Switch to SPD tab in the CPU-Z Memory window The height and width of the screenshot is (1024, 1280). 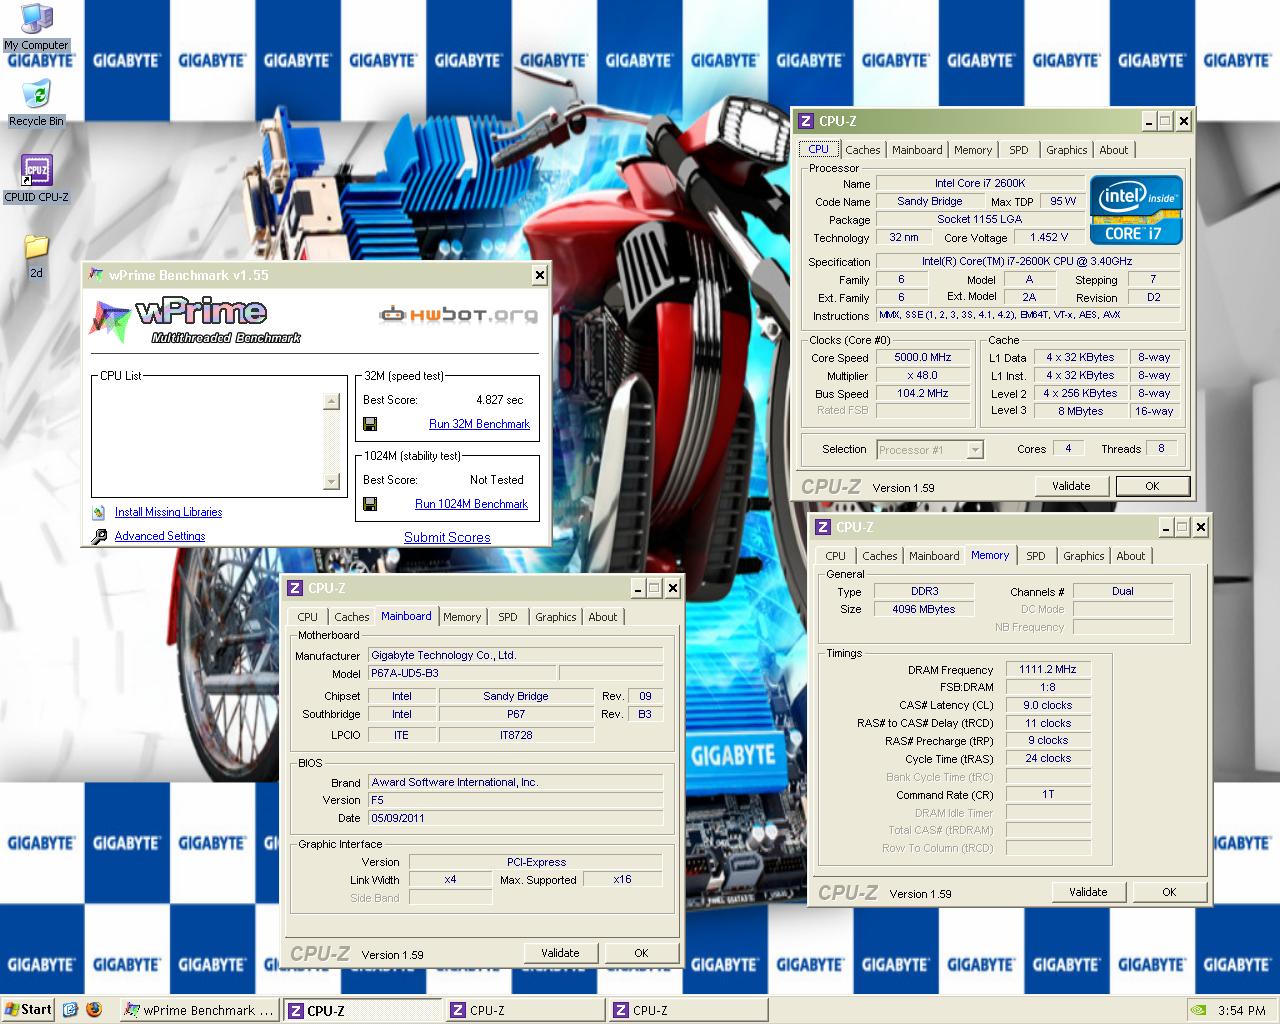(1036, 556)
